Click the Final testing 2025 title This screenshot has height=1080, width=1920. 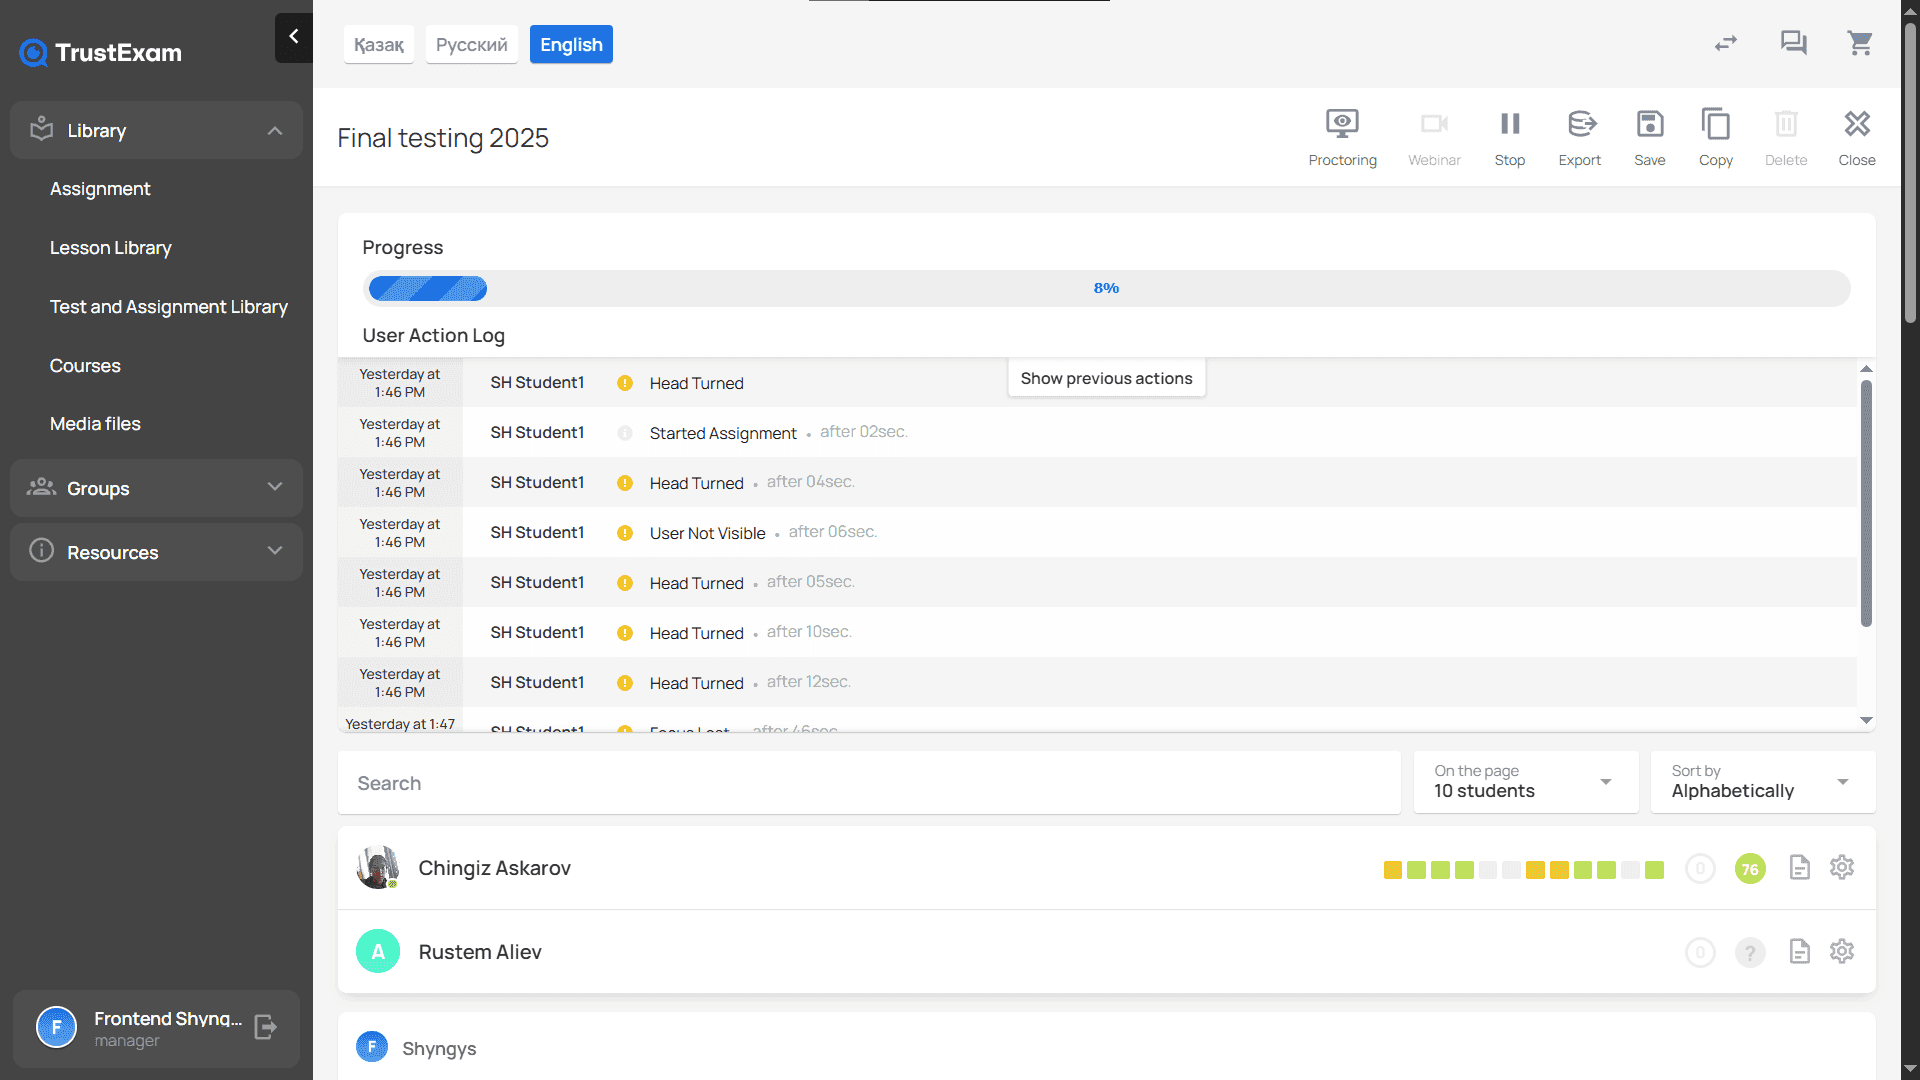pyautogui.click(x=443, y=138)
